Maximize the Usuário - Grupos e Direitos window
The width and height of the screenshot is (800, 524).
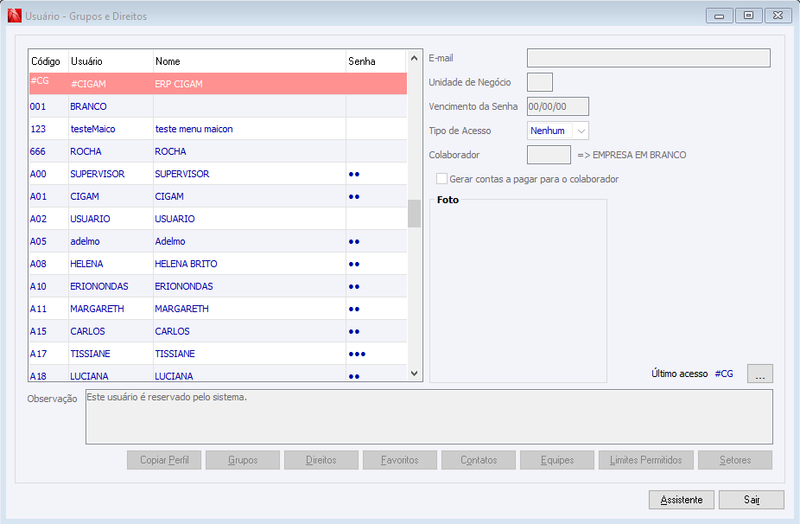[x=748, y=16]
